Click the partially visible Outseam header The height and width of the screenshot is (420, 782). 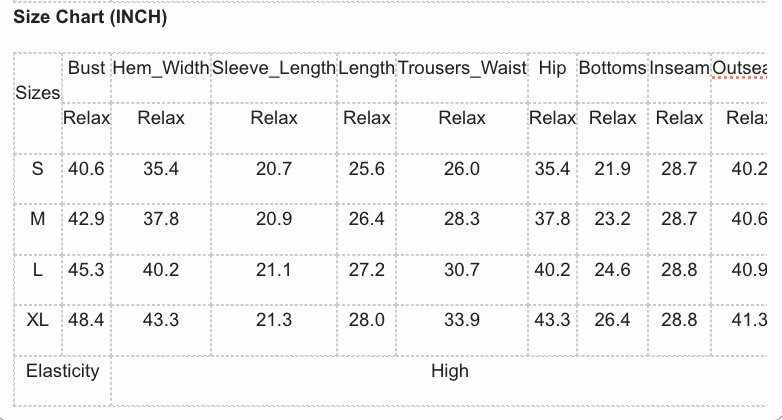tap(740, 68)
